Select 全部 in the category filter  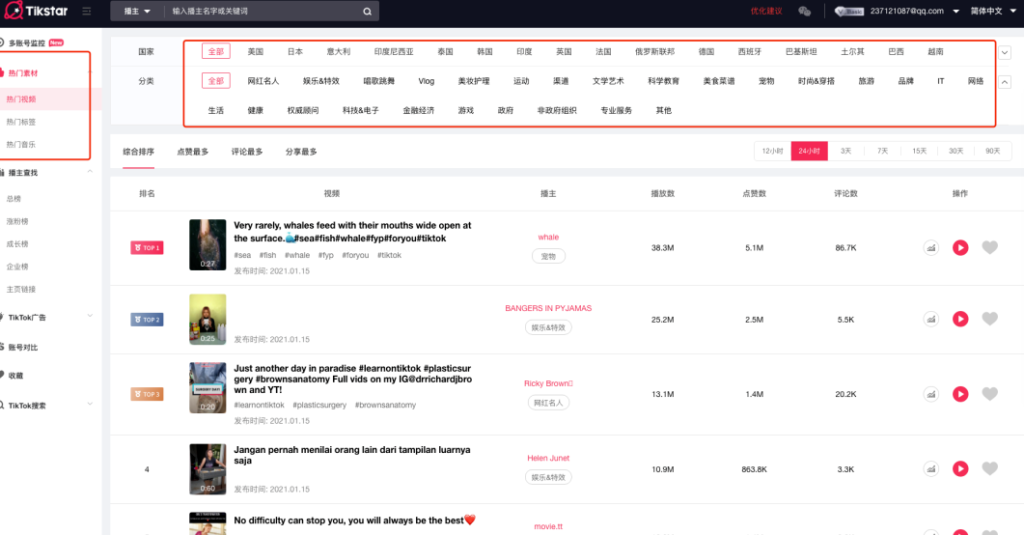216,81
